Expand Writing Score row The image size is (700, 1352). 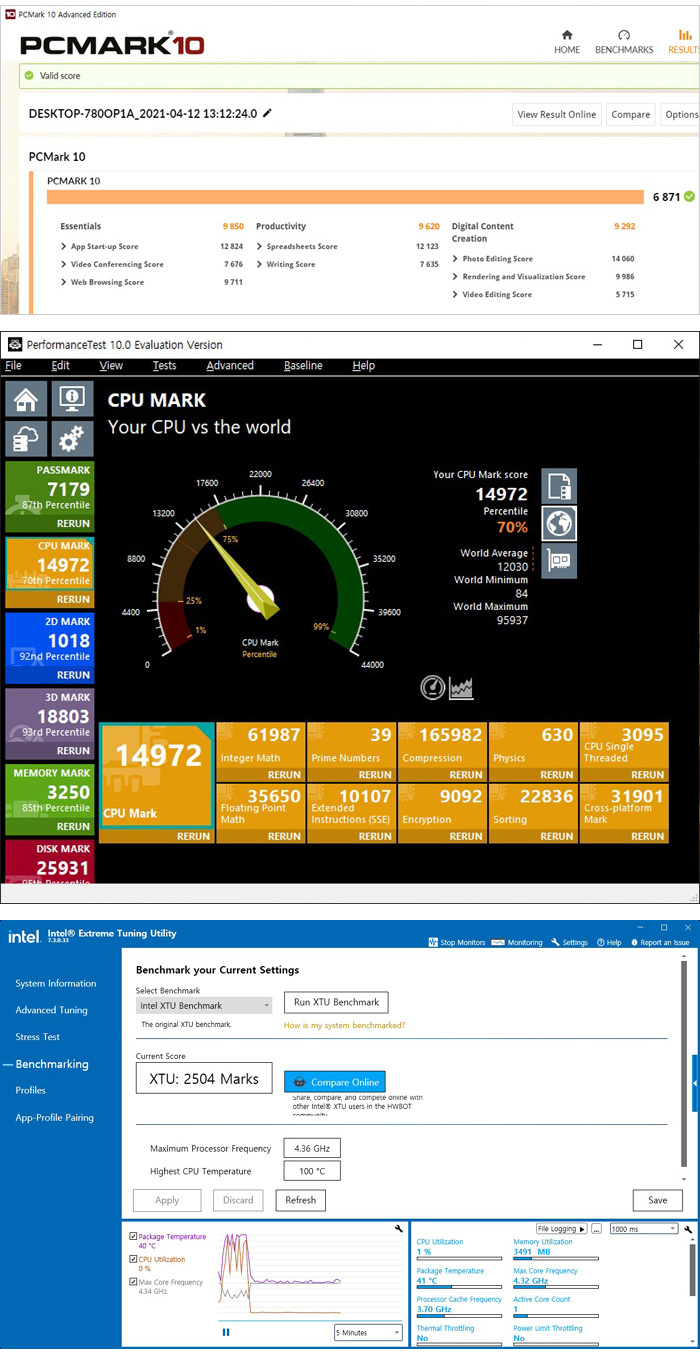260,264
